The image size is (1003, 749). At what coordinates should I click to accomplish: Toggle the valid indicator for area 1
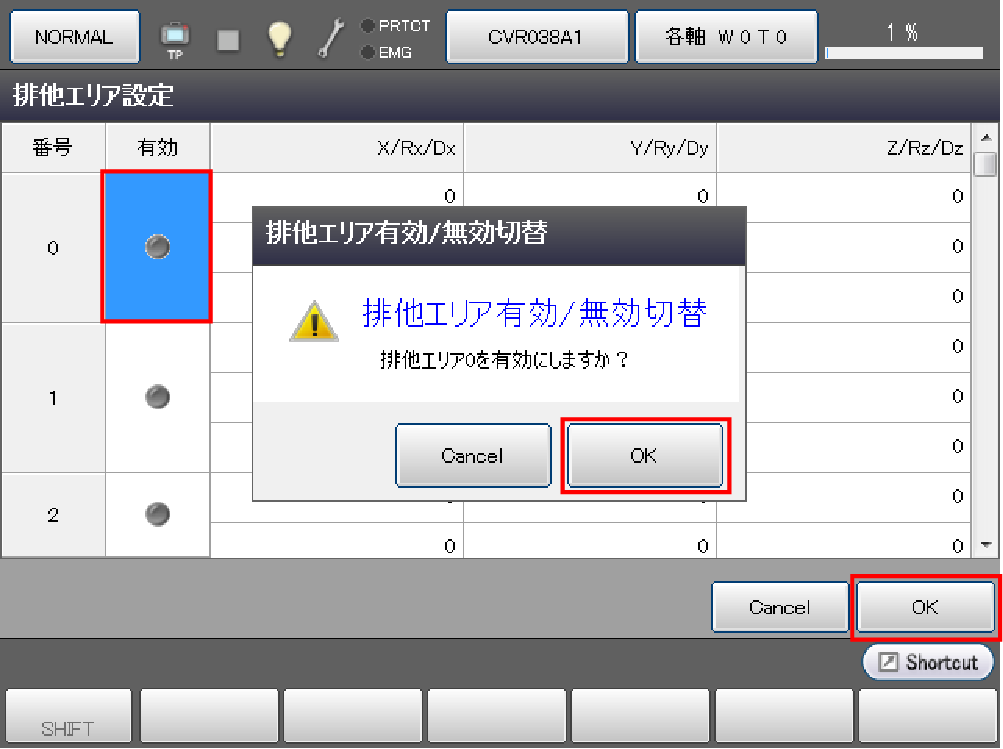point(157,397)
